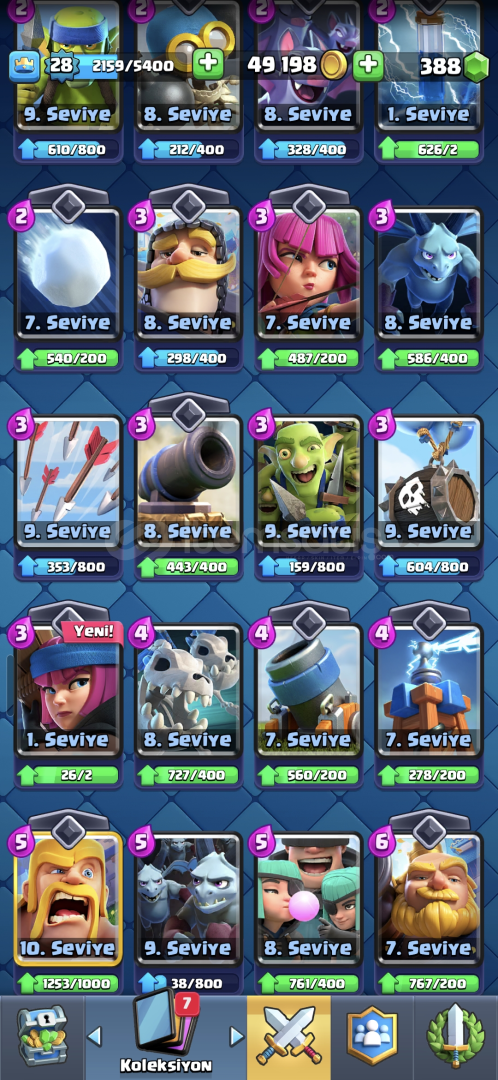
Task: Tap the green plus beside experience bar
Action: click(208, 65)
